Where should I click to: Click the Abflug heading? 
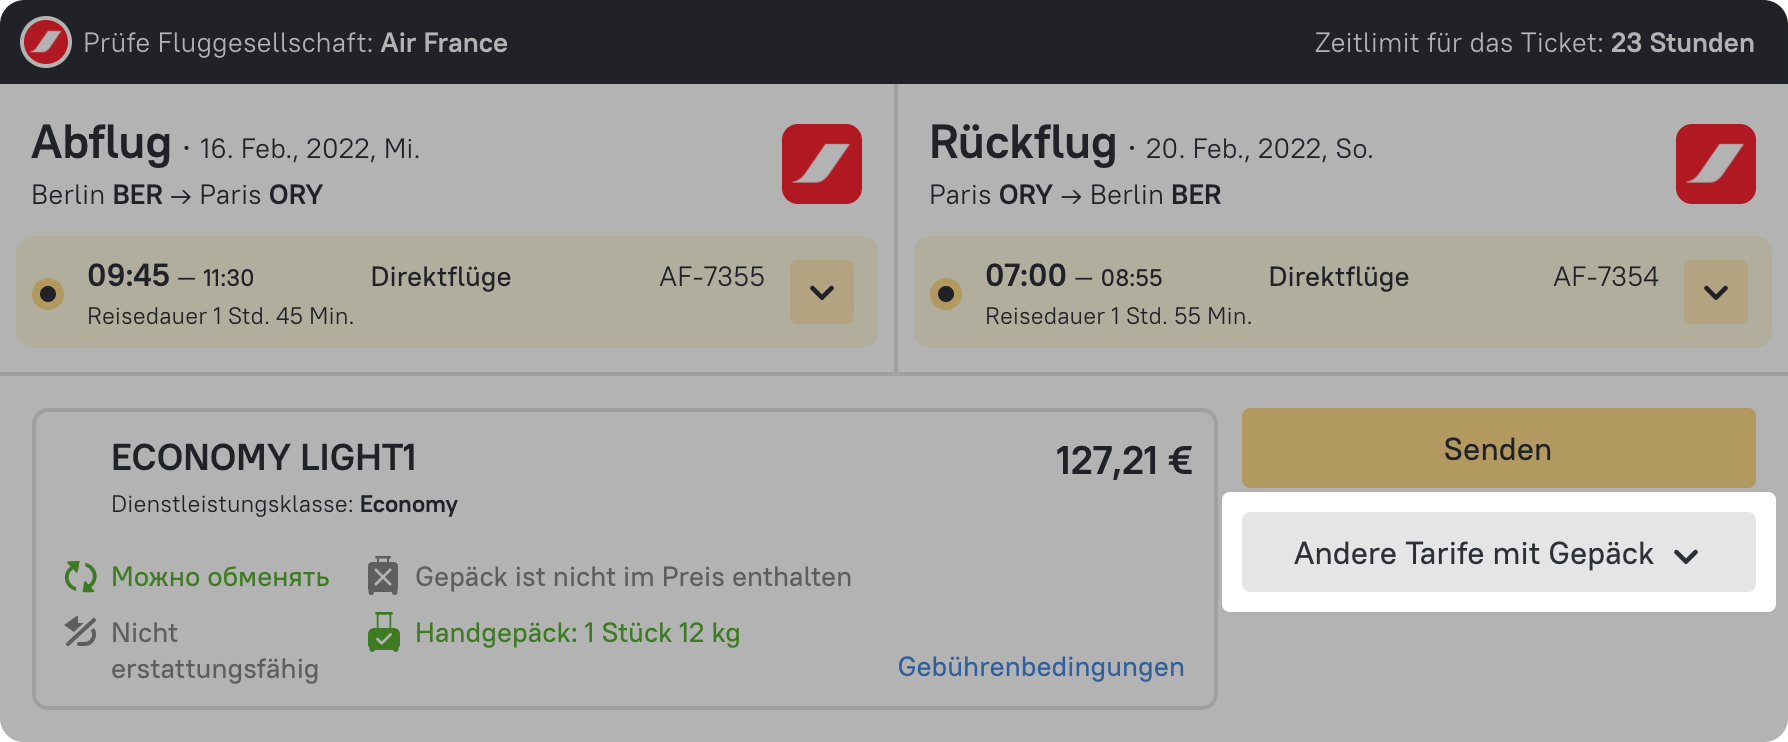click(101, 143)
